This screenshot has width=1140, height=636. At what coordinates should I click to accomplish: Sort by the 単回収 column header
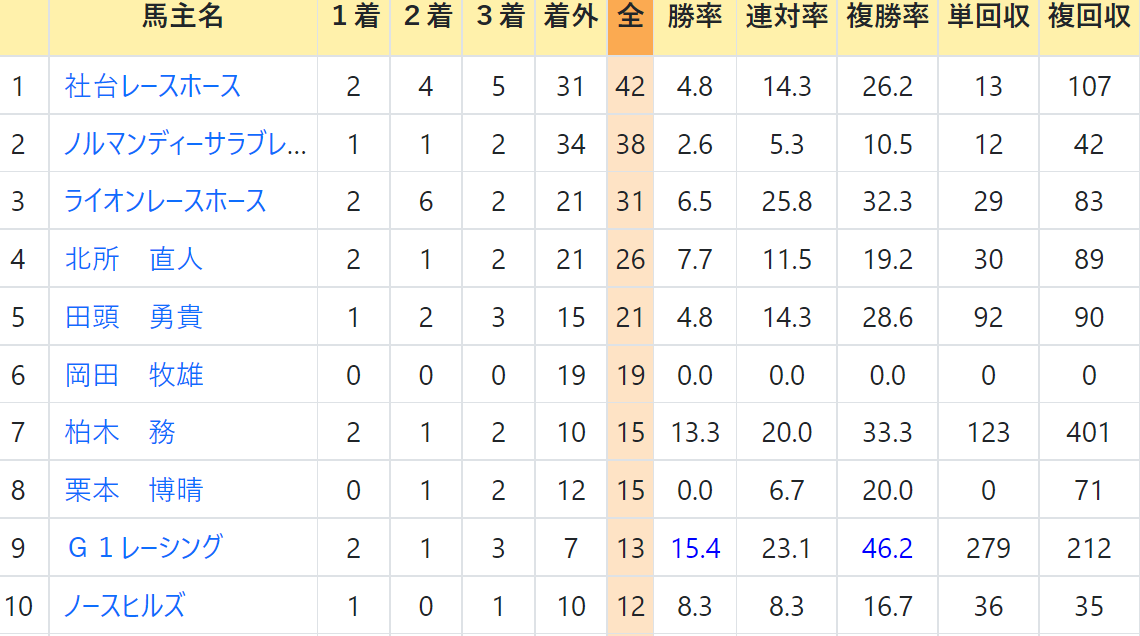[989, 16]
